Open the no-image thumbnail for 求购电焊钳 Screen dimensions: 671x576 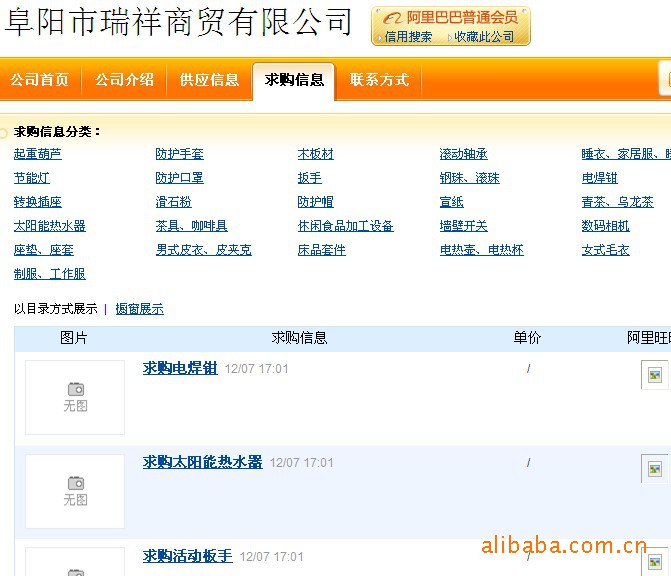click(75, 397)
